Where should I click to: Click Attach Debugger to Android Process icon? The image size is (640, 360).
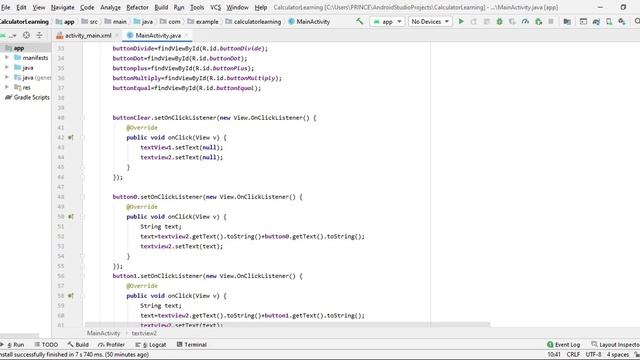coord(538,22)
